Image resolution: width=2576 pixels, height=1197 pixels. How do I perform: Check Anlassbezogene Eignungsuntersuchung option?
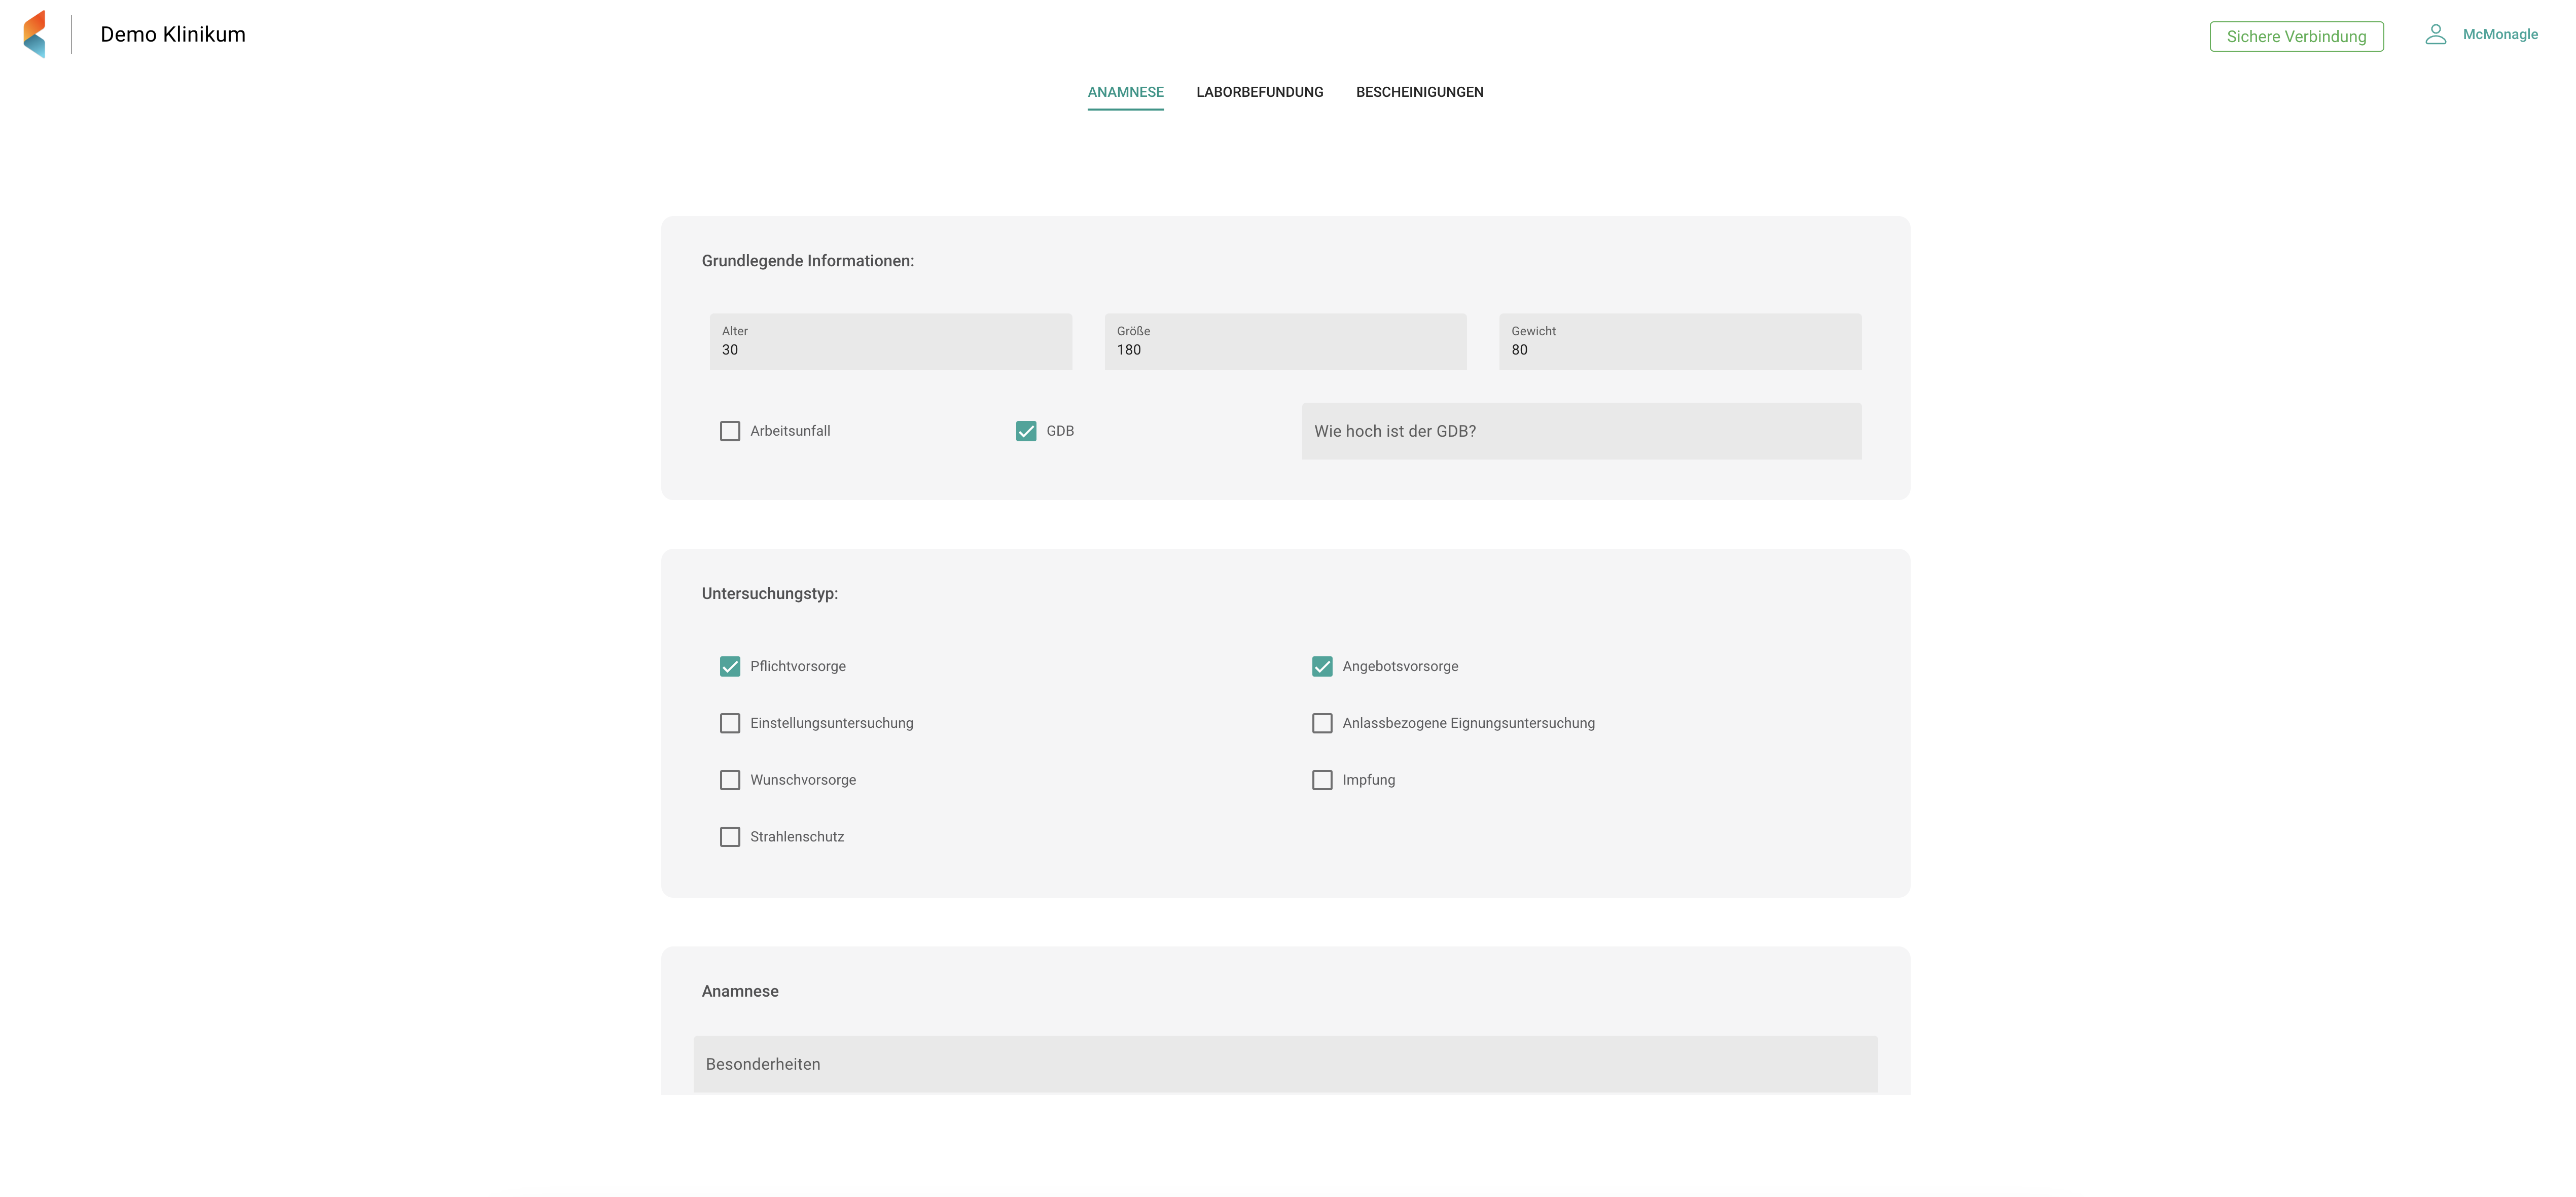tap(1322, 723)
